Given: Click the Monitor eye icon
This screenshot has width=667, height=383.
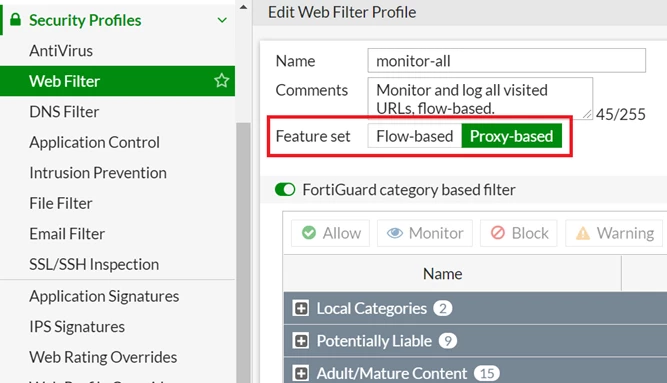Looking at the screenshot, I should tap(395, 233).
